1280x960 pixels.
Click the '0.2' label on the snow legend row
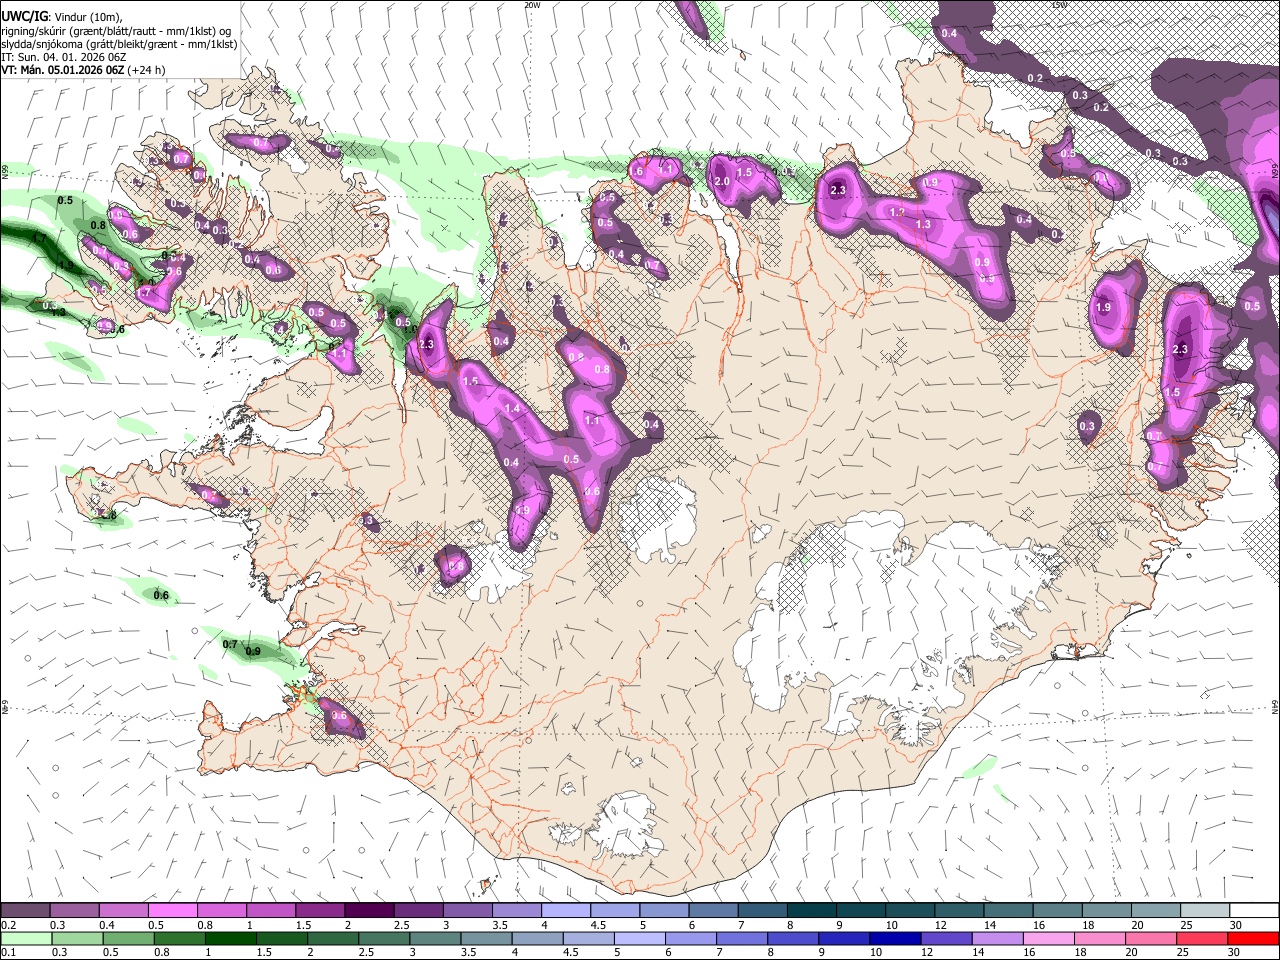coord(9,925)
